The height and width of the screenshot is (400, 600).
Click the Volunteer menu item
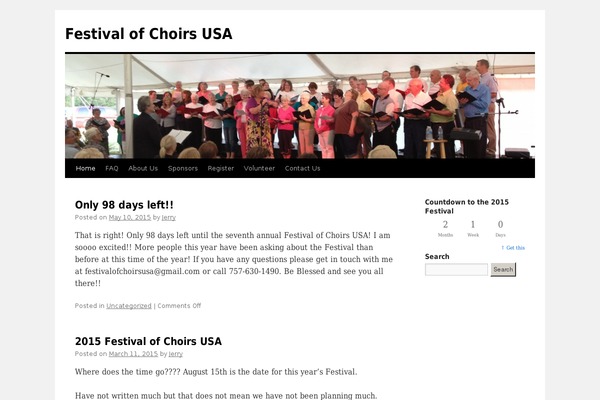(259, 168)
